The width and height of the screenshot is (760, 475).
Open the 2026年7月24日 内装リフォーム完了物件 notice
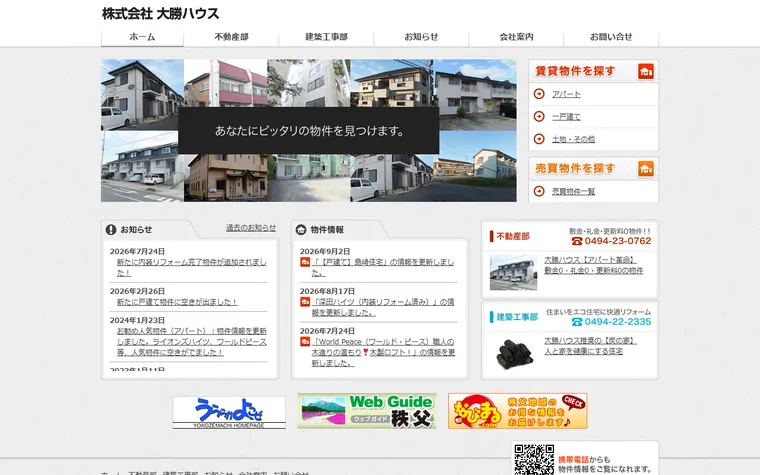(191, 268)
